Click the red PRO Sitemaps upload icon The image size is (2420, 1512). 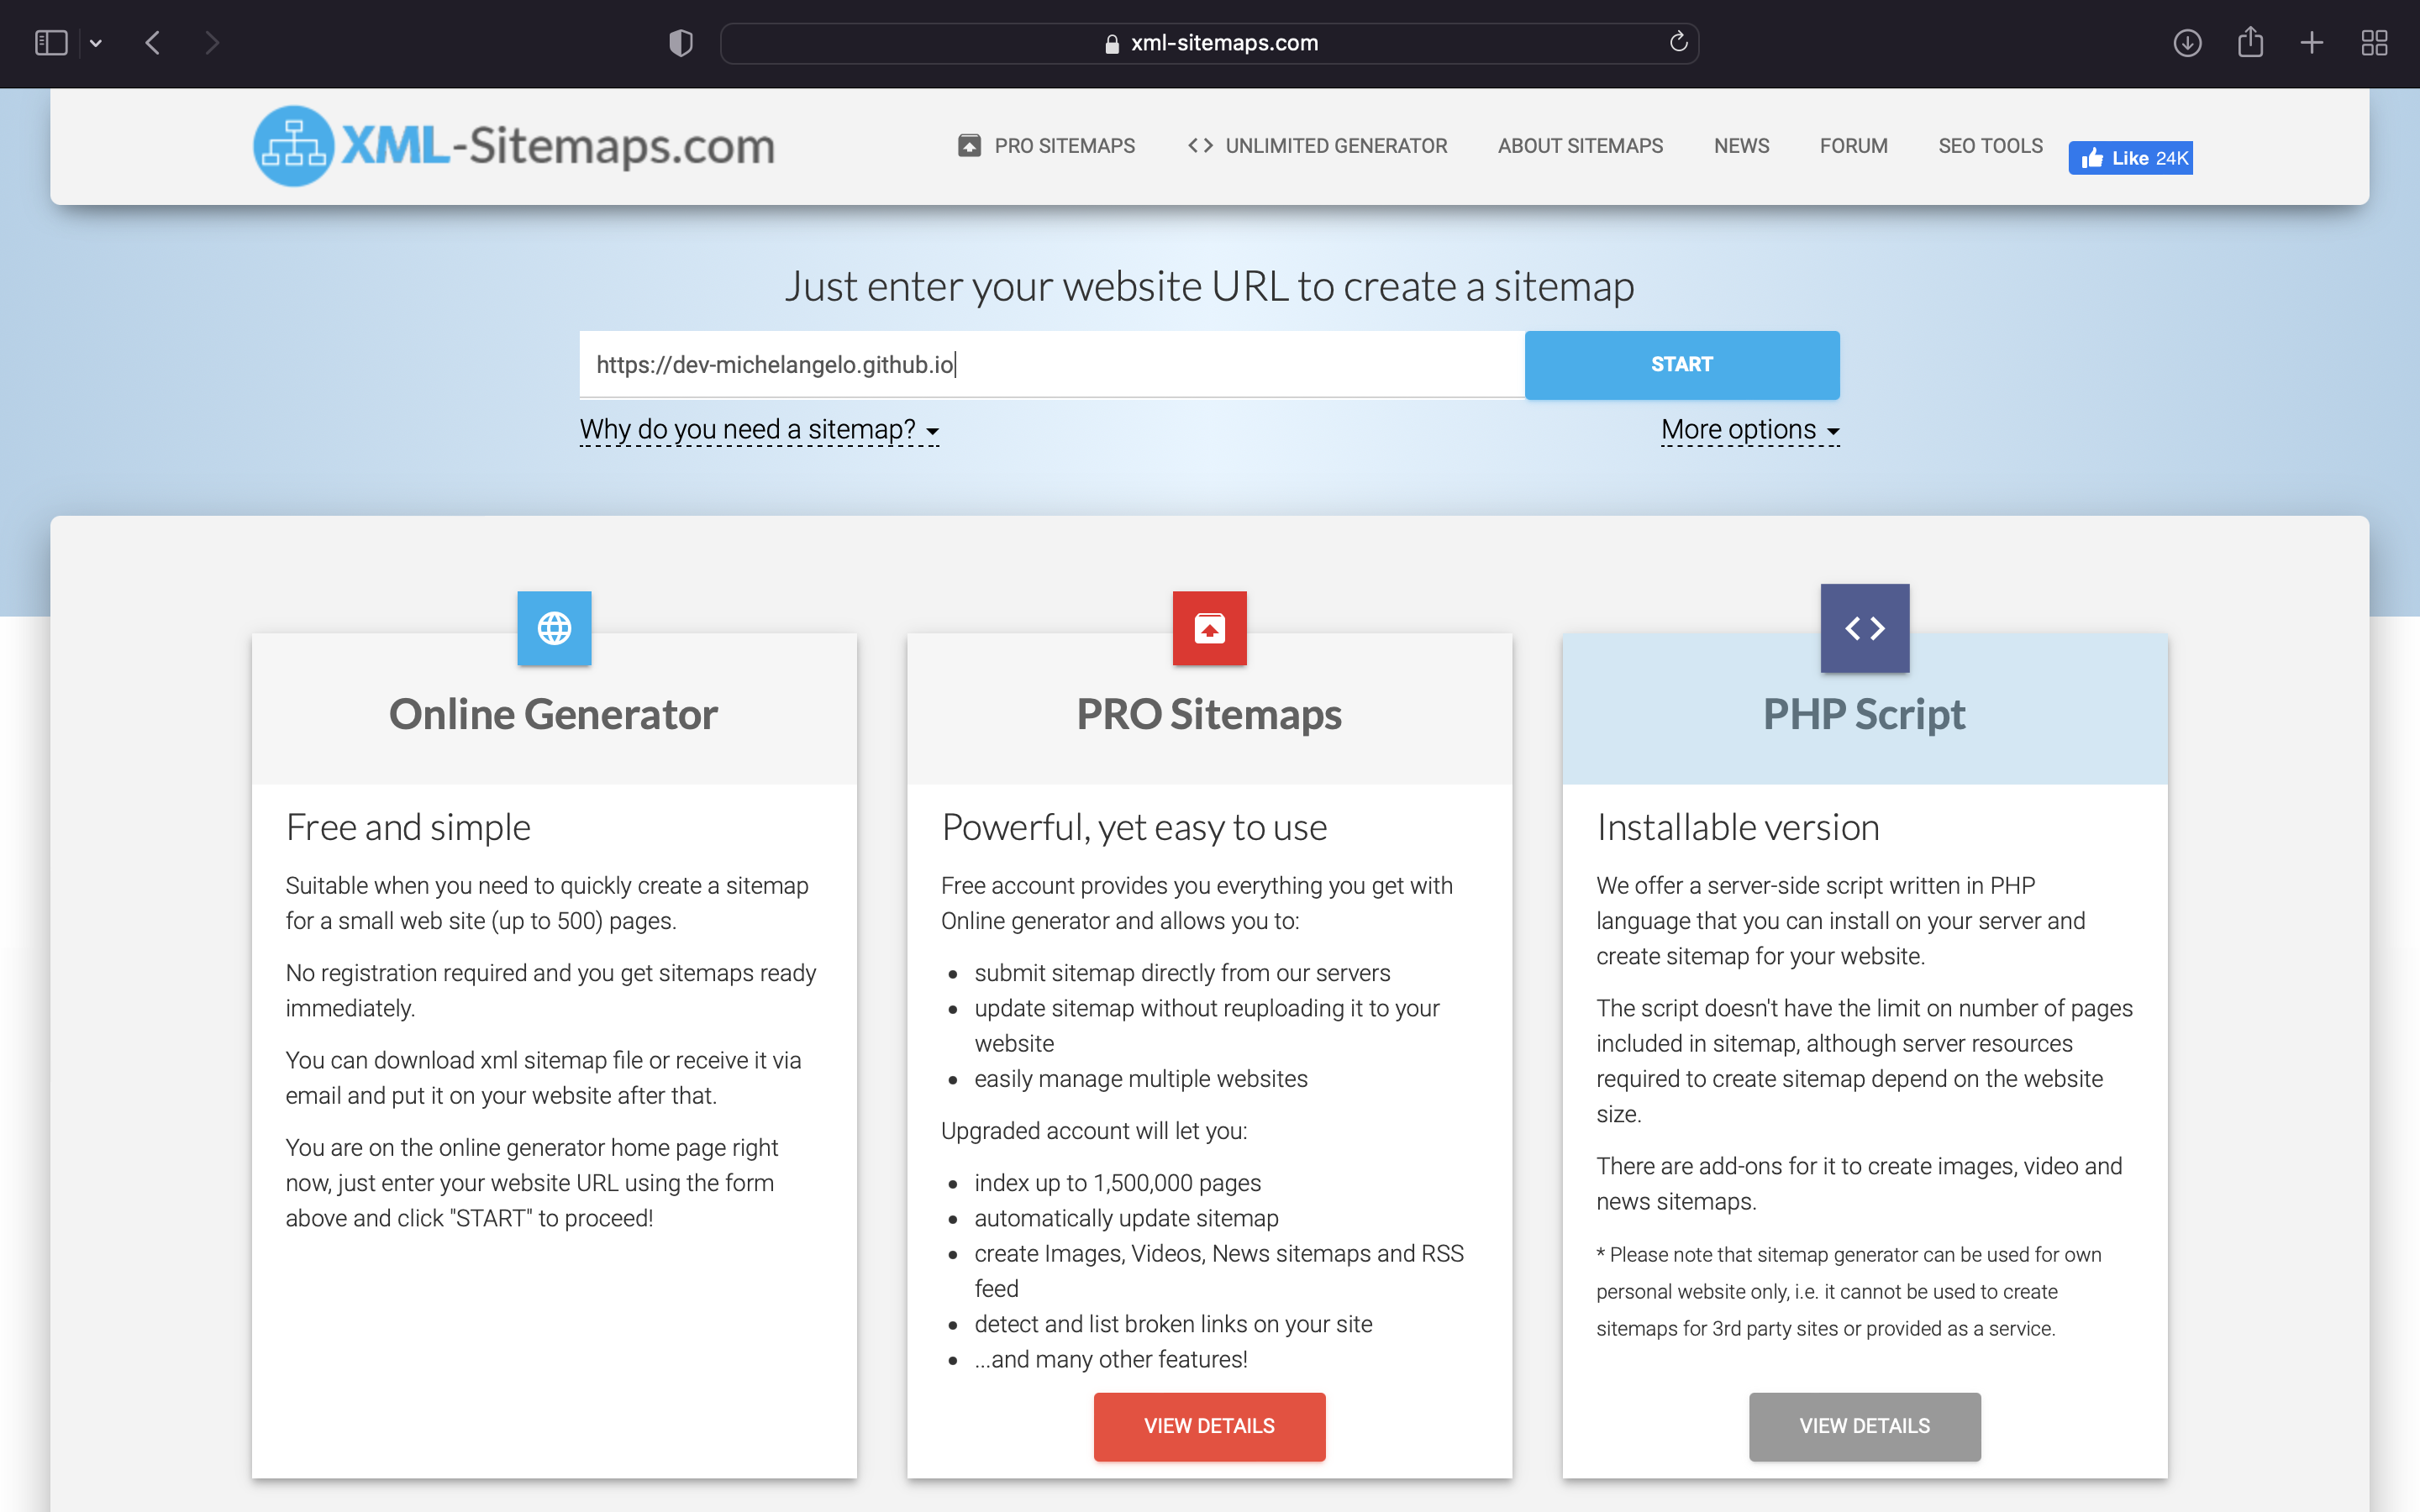tap(1209, 628)
